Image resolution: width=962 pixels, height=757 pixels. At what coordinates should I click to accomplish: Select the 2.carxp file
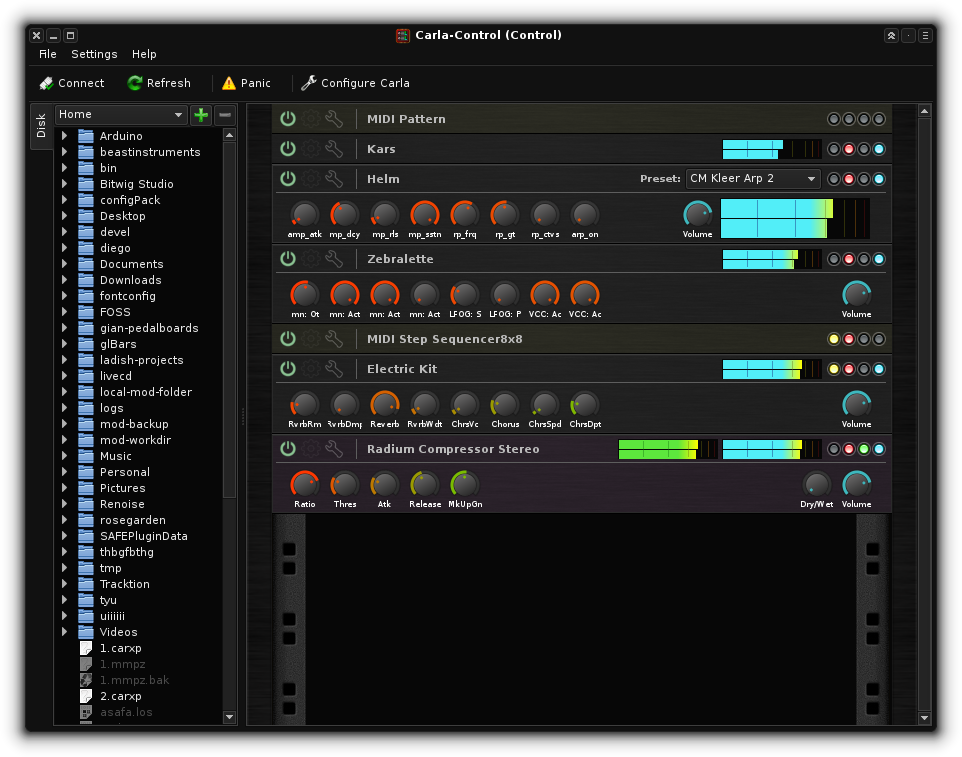point(120,696)
